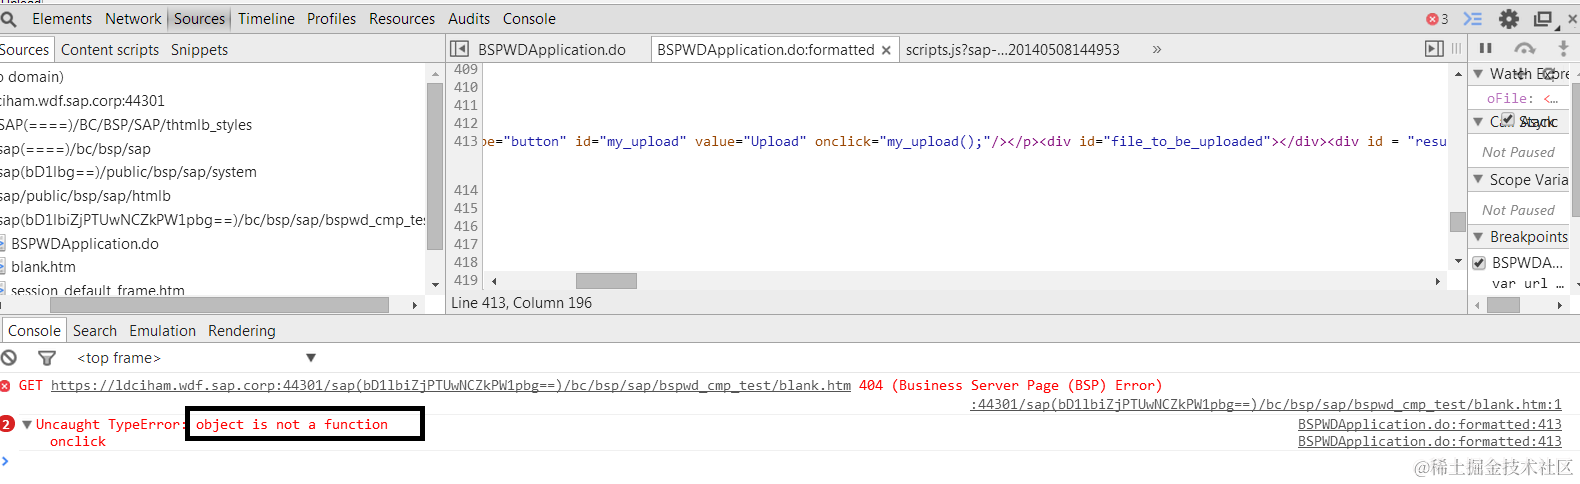Switch to the scripts.js file tab
1580x484 pixels.
1013,50
